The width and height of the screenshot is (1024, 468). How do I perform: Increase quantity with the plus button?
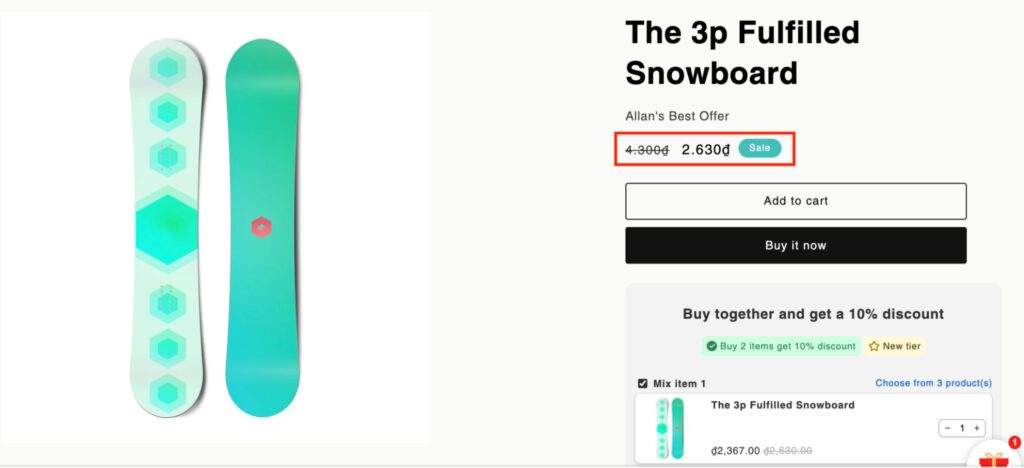pyautogui.click(x=977, y=428)
